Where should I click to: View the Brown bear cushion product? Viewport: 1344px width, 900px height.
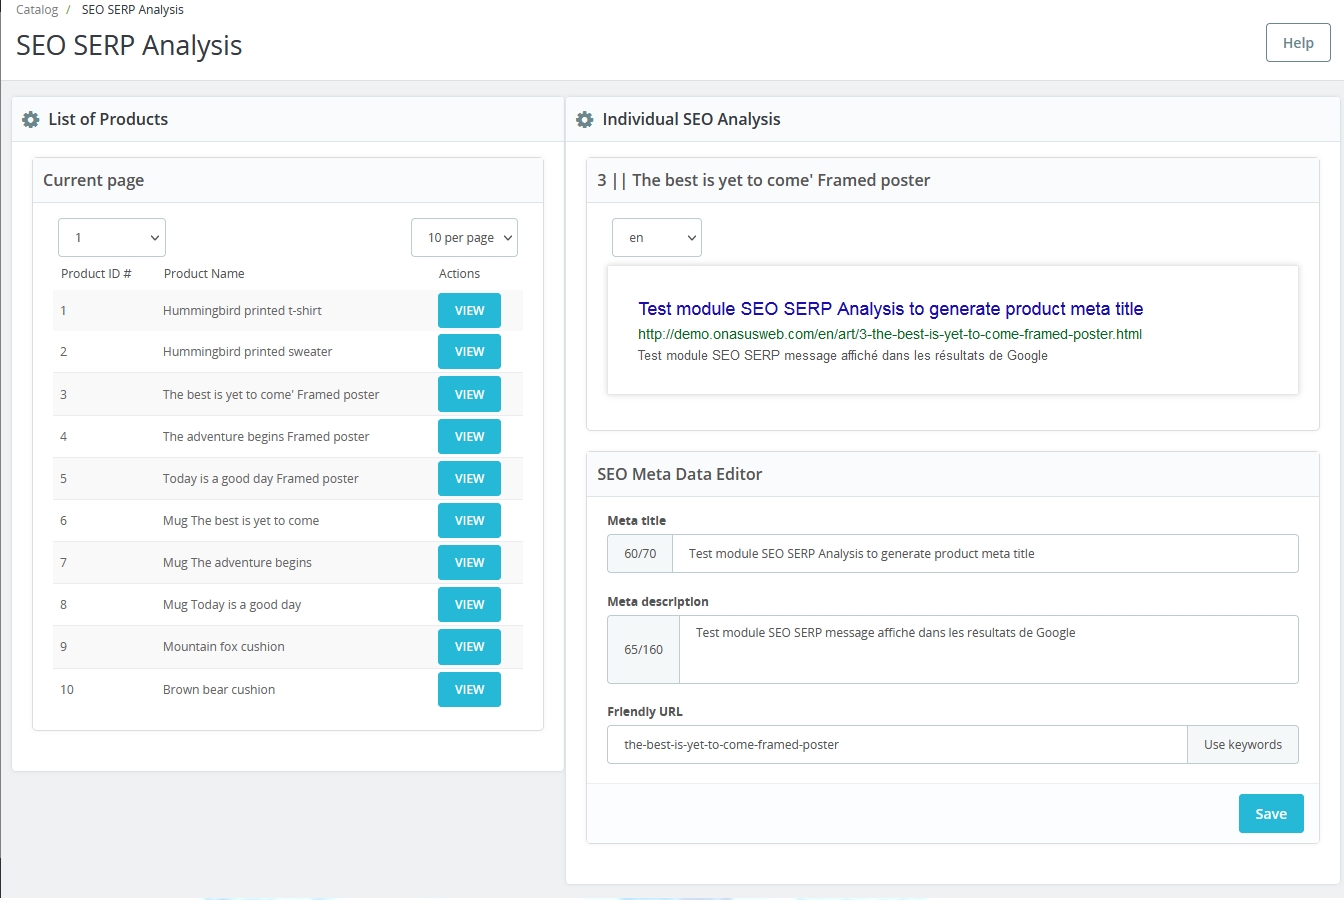(469, 689)
